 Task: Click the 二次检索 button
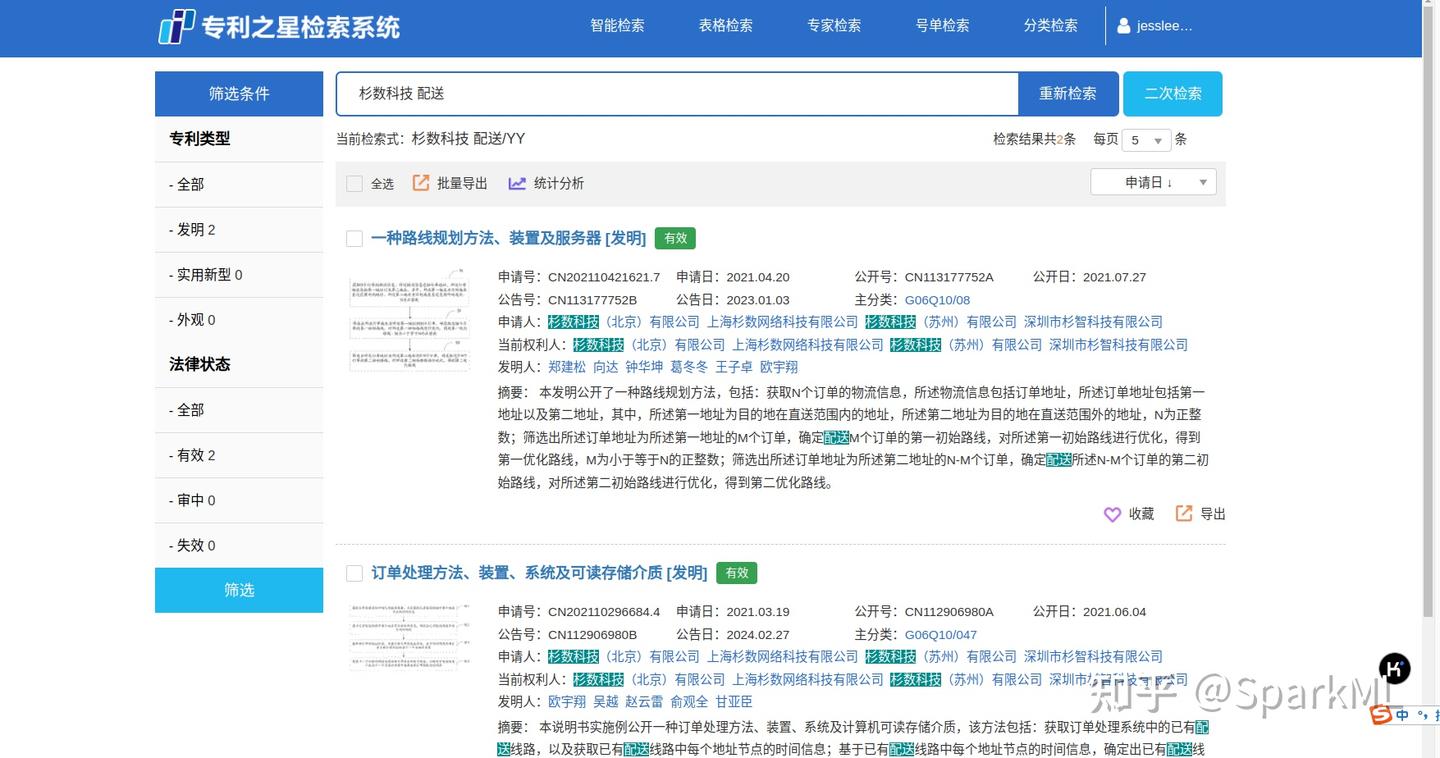pyautogui.click(x=1172, y=94)
